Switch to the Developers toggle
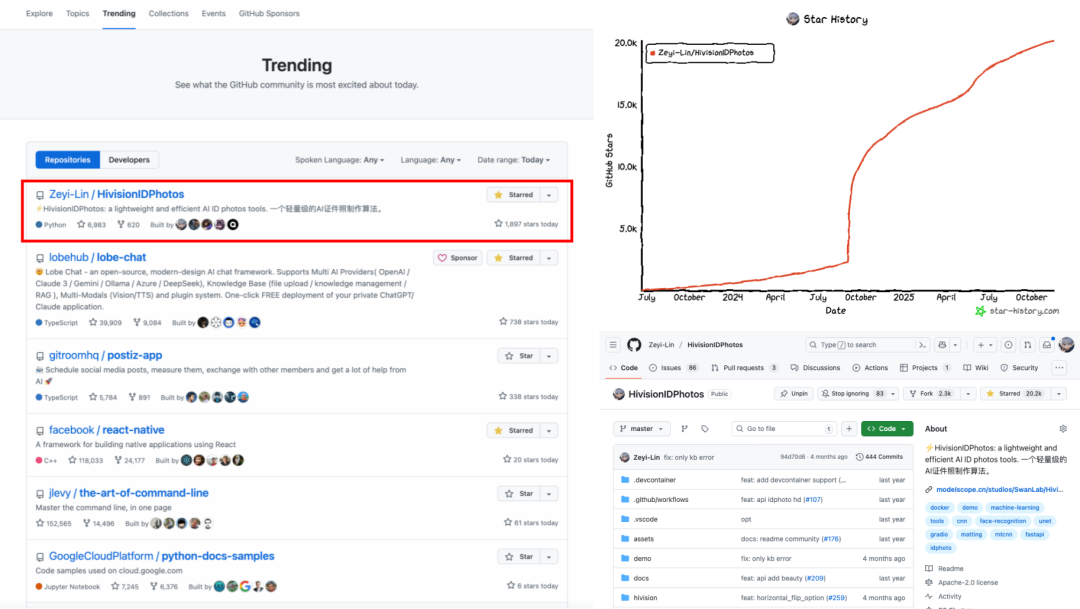The height and width of the screenshot is (609, 1080). (129, 160)
